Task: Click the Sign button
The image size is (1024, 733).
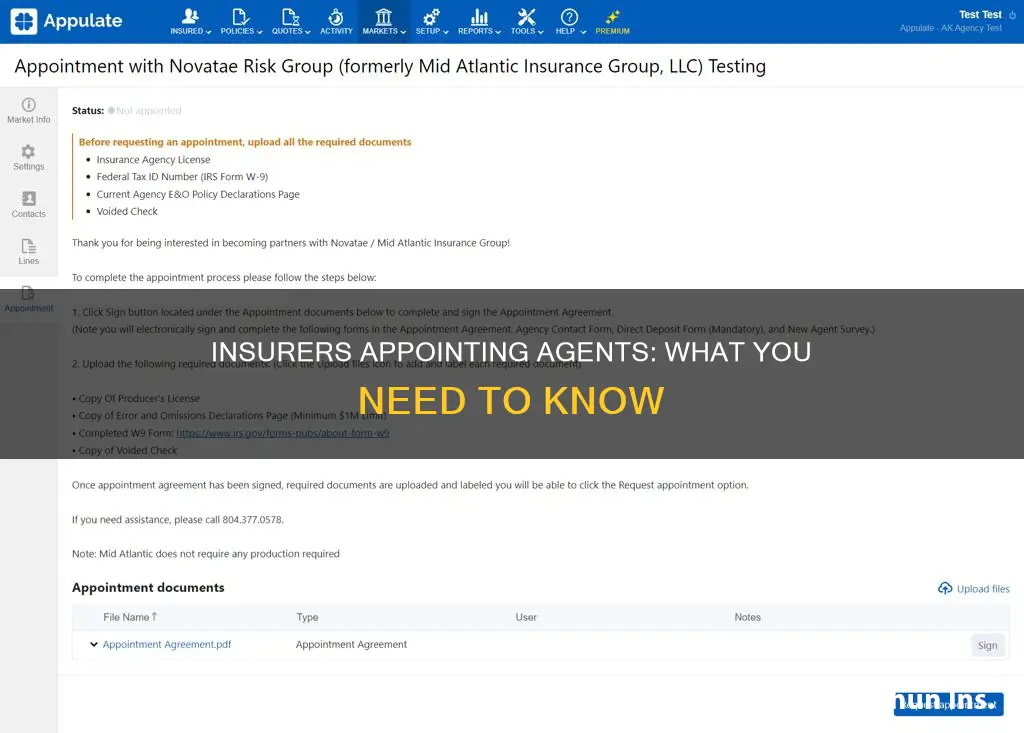Action: tap(987, 645)
